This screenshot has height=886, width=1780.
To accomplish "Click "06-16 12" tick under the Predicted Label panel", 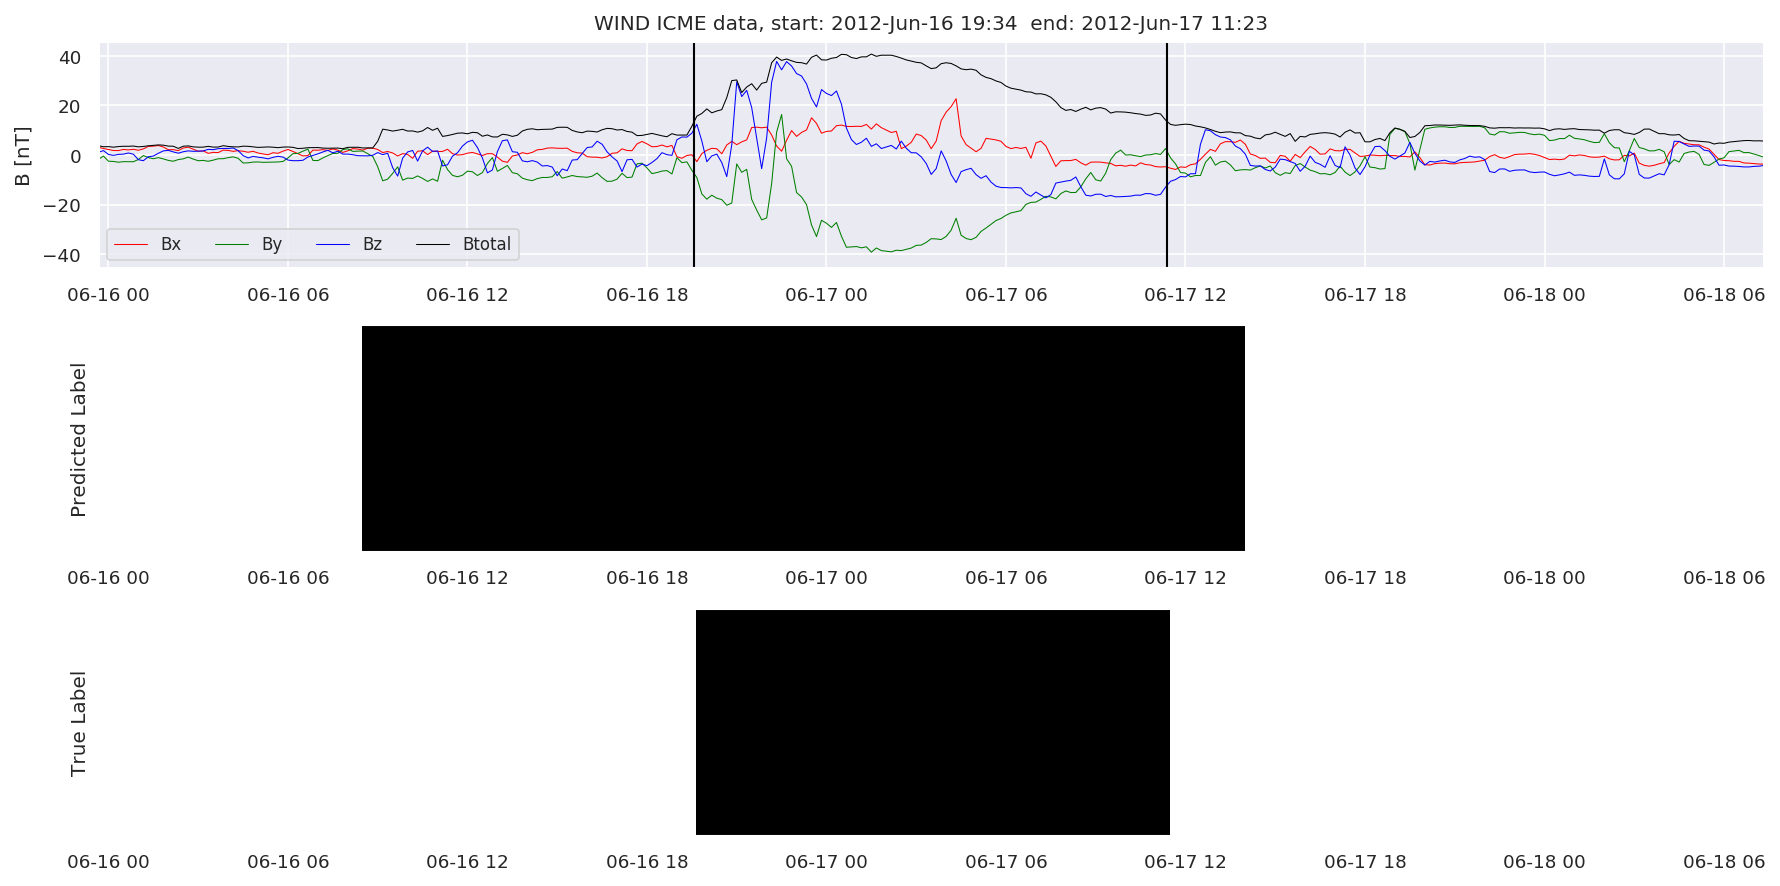I will tap(467, 578).
